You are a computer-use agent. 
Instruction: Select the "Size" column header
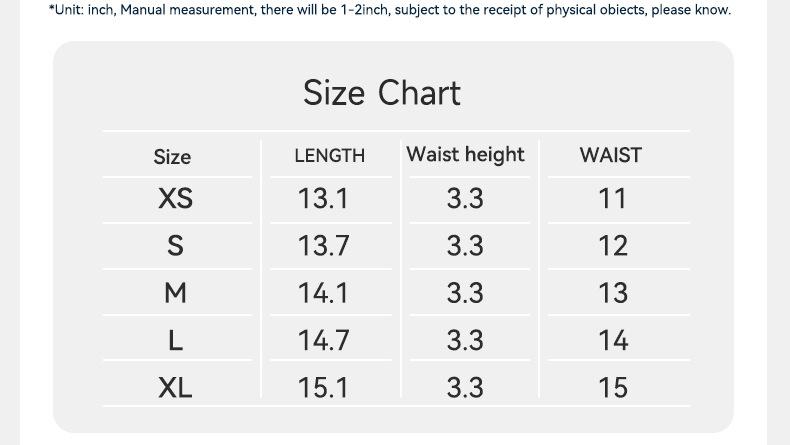172,157
